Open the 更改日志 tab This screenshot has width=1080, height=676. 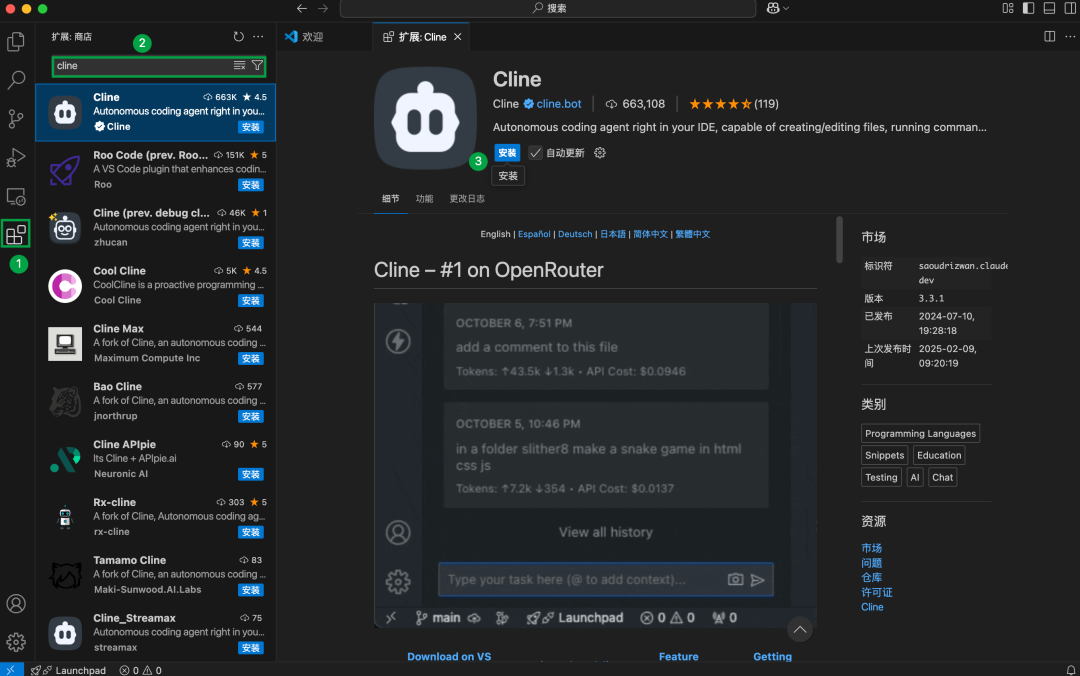point(467,198)
